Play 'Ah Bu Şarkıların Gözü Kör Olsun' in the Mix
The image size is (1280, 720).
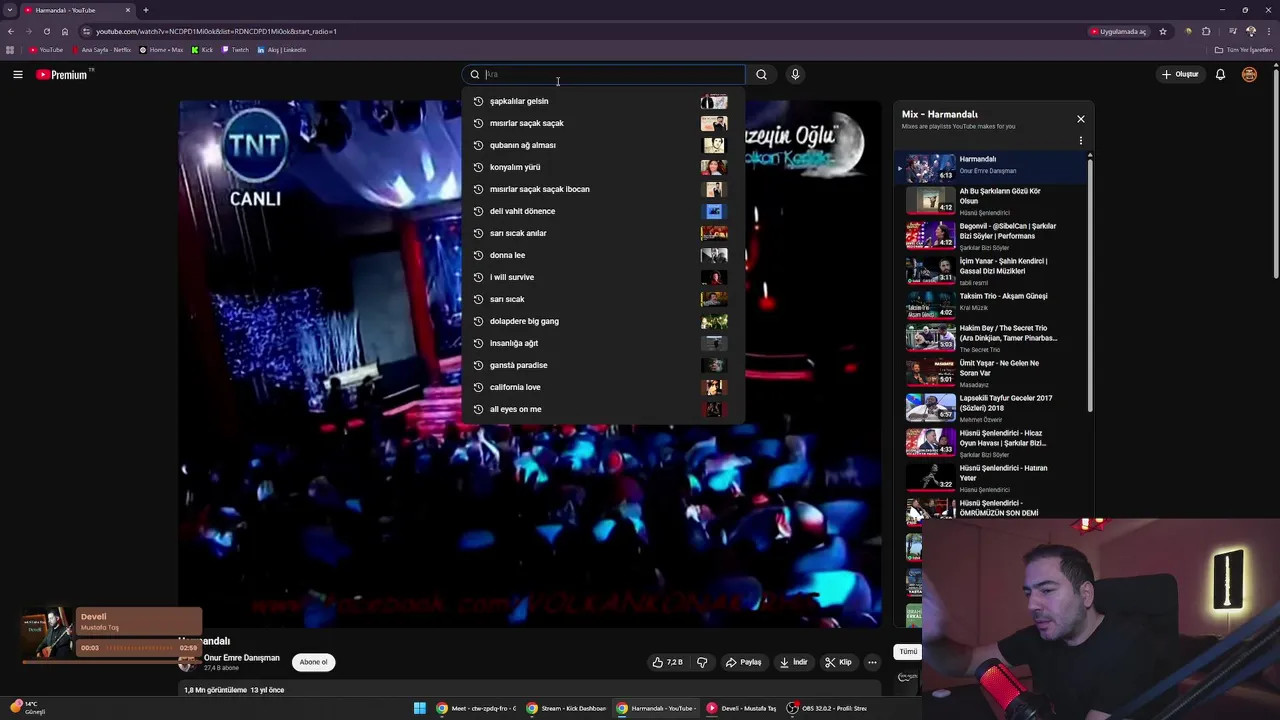pos(990,201)
